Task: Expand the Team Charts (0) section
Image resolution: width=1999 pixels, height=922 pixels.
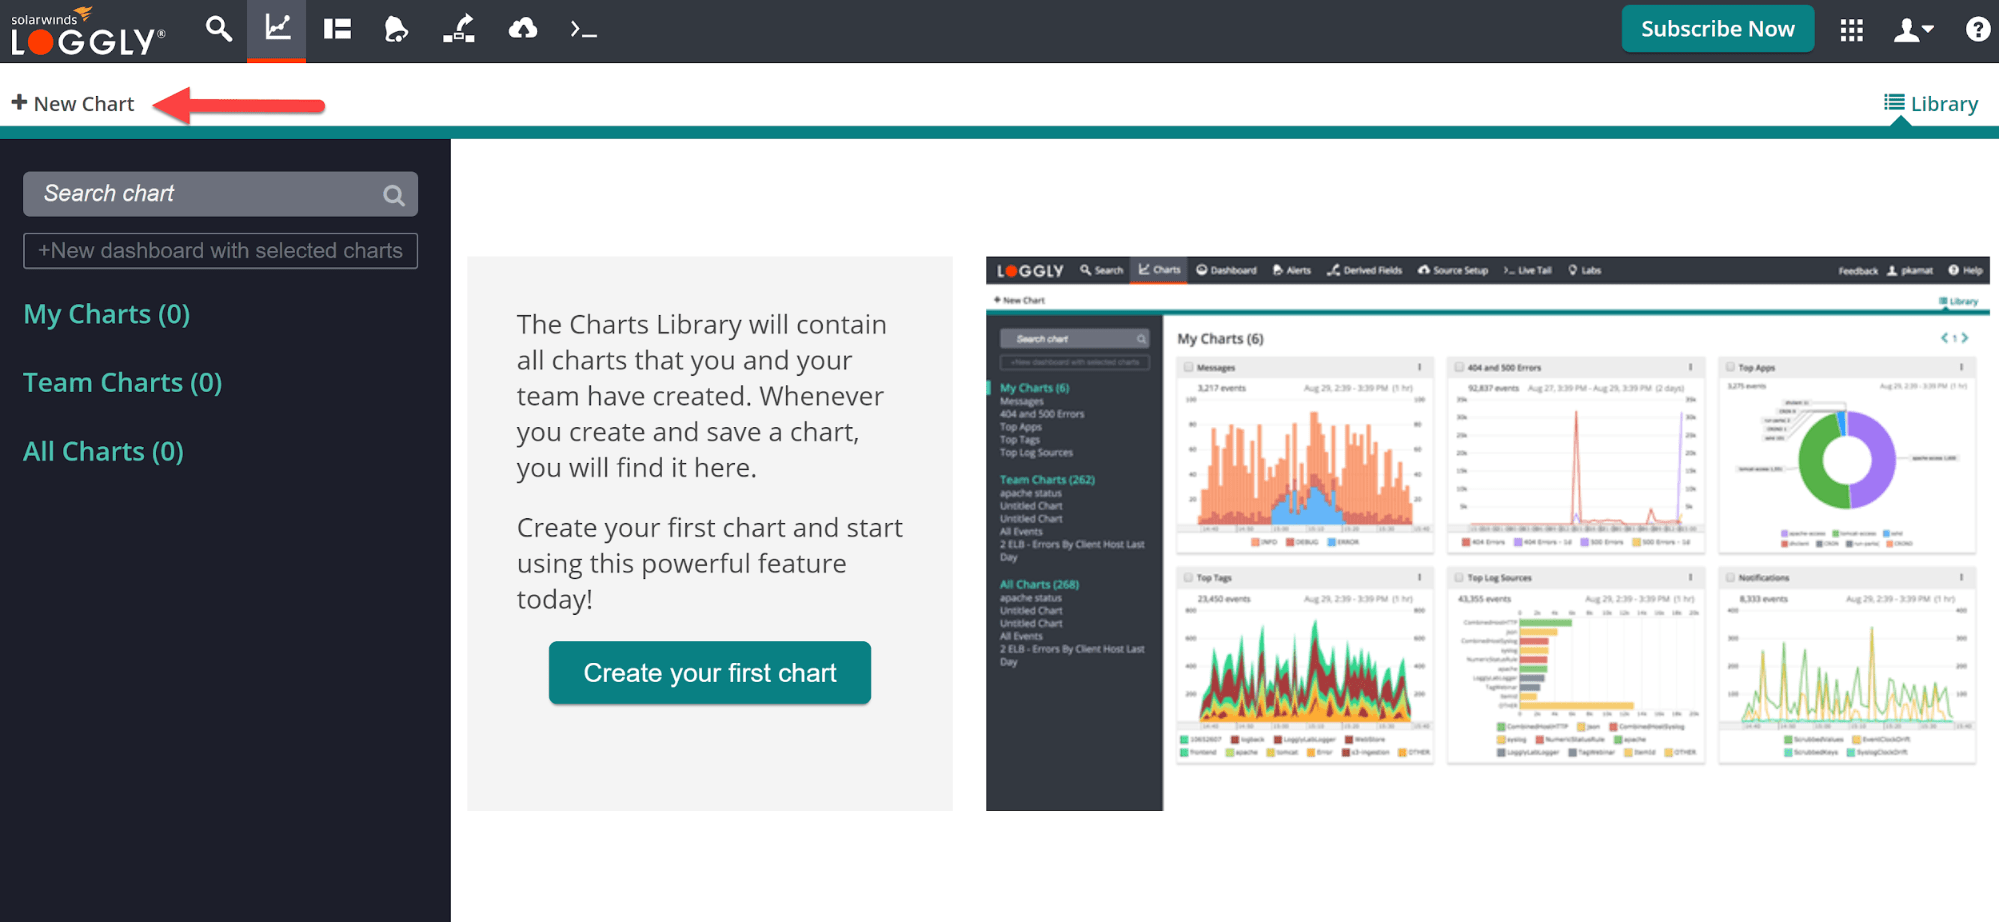Action: (122, 383)
